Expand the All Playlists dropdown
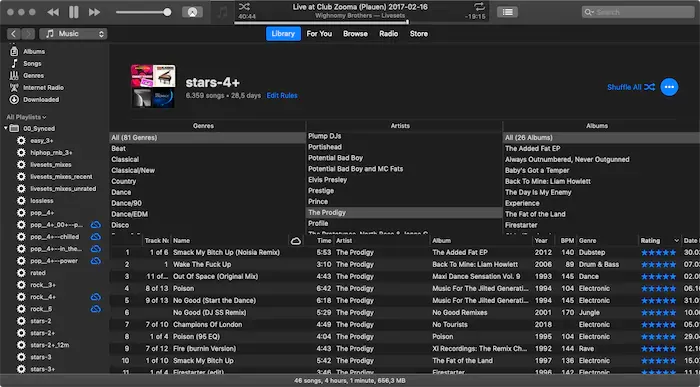Viewport: 700px width, 387px height. [x=26, y=117]
